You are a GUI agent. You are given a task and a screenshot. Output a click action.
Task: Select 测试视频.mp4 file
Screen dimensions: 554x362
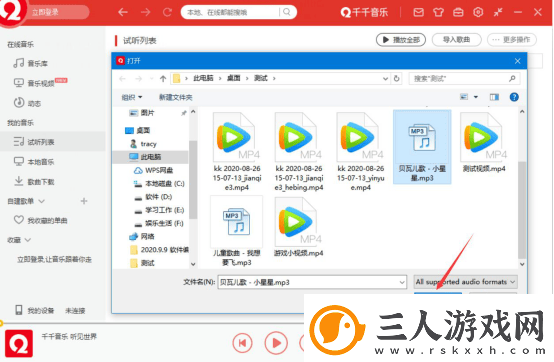pos(484,143)
